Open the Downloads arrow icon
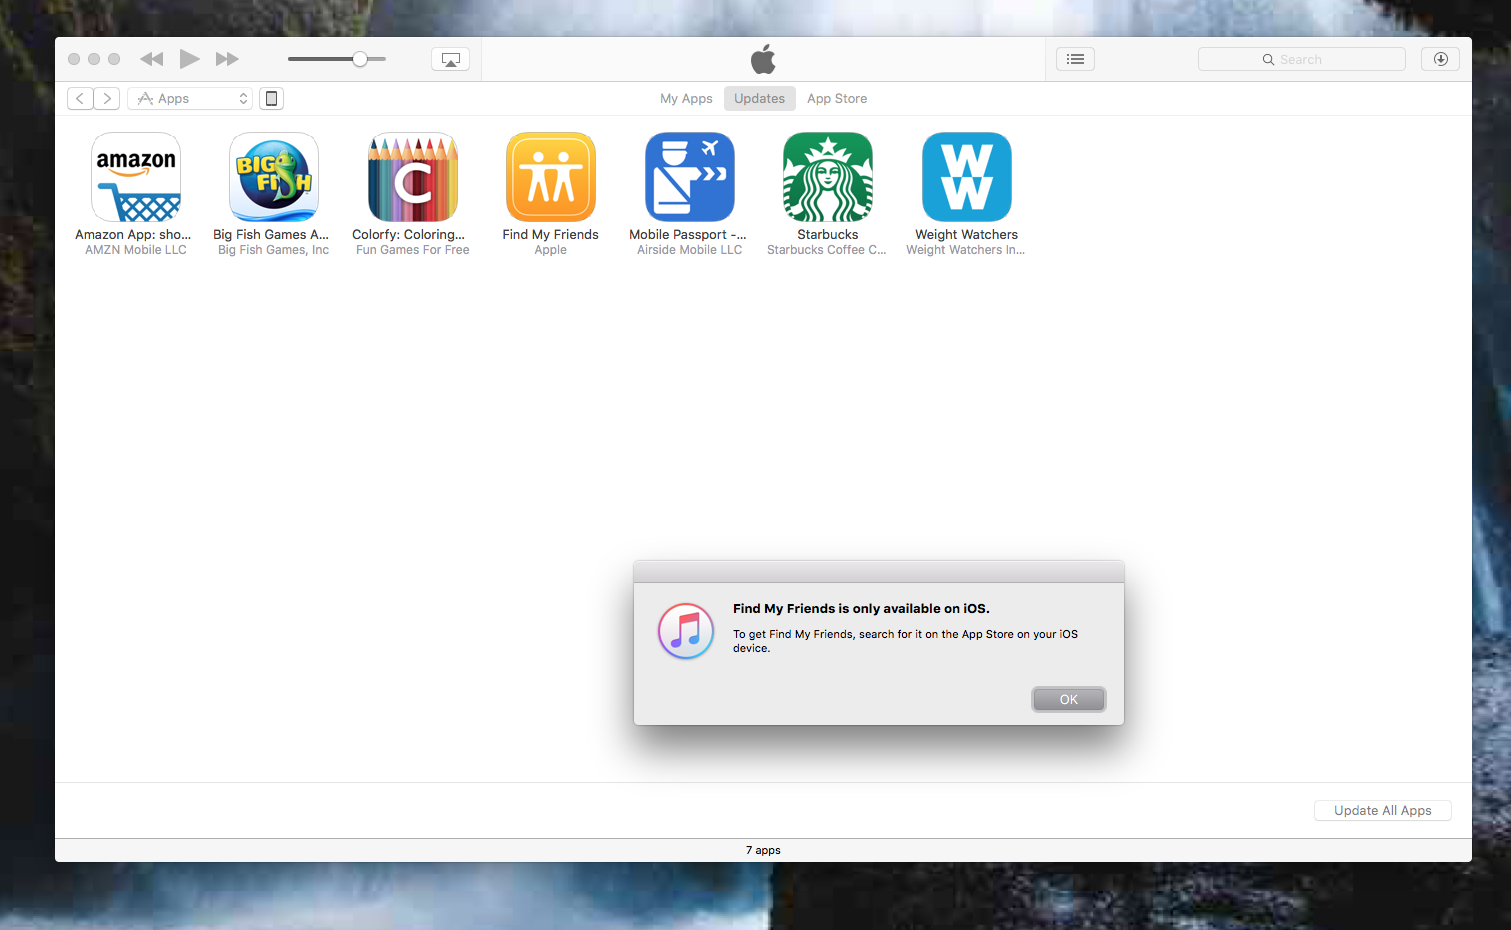The width and height of the screenshot is (1511, 930). pyautogui.click(x=1440, y=59)
